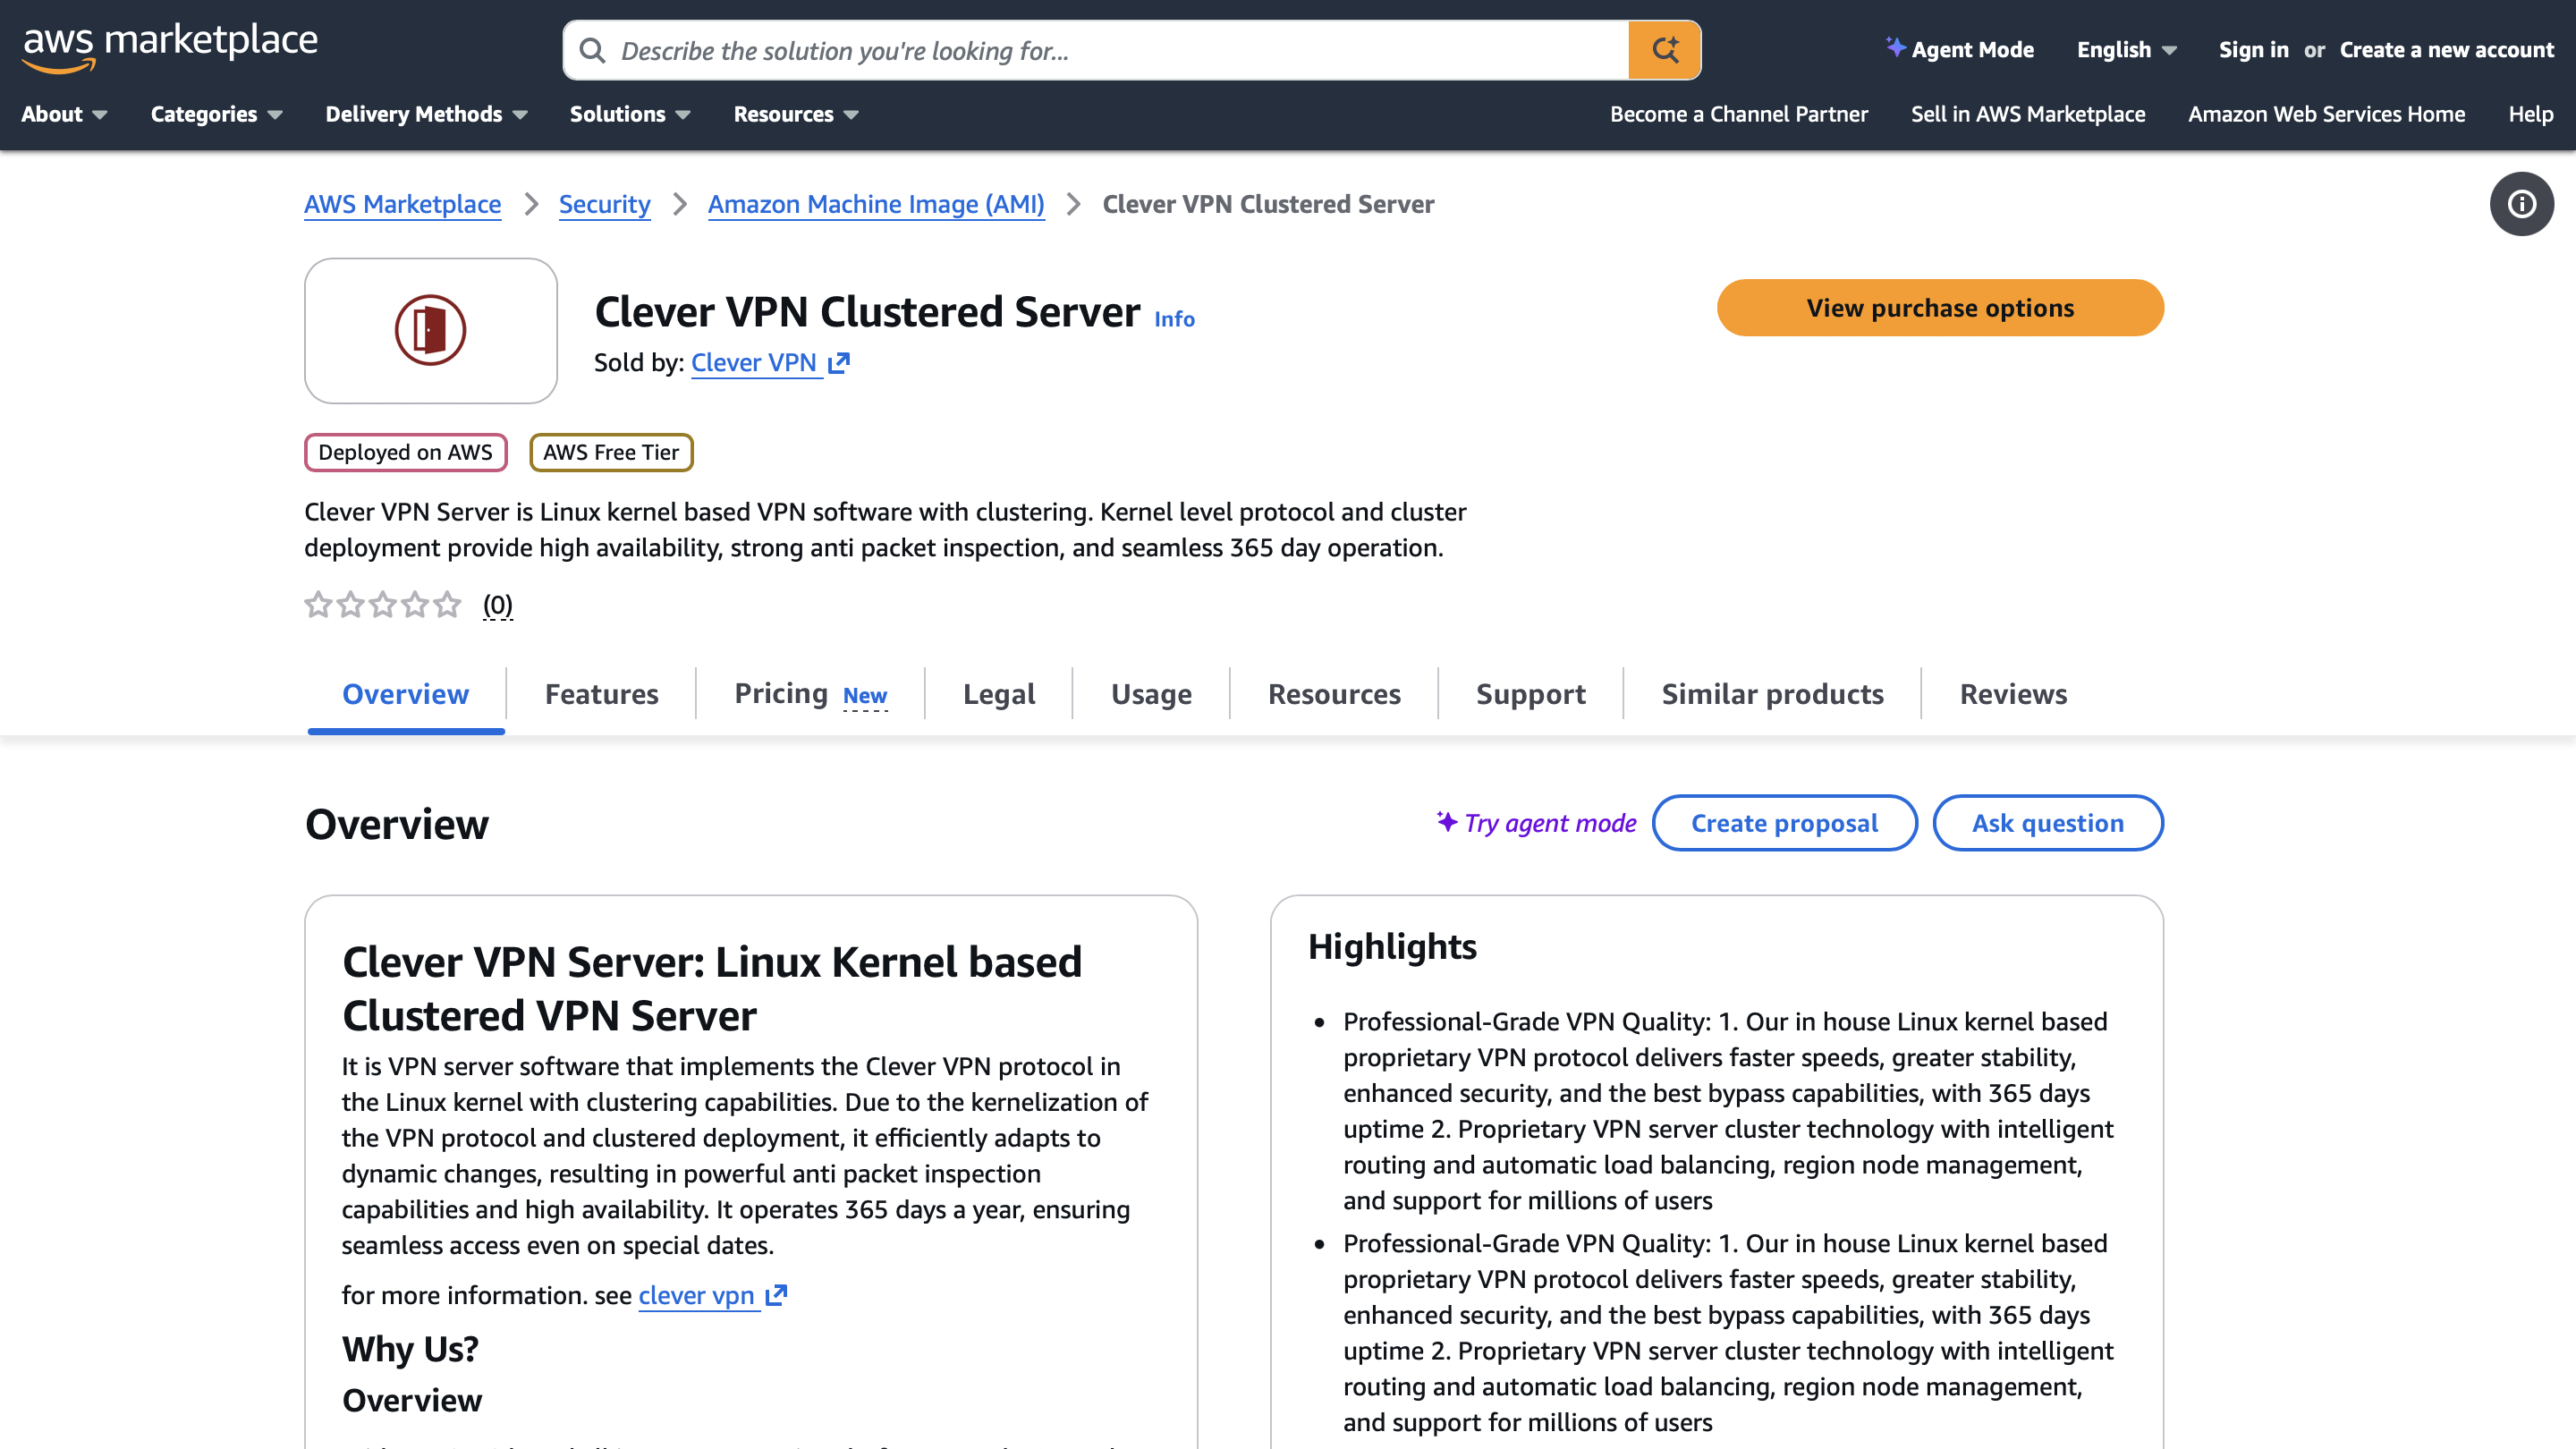Open the Usage tab
Viewport: 2576px width, 1449px height.
(1151, 694)
